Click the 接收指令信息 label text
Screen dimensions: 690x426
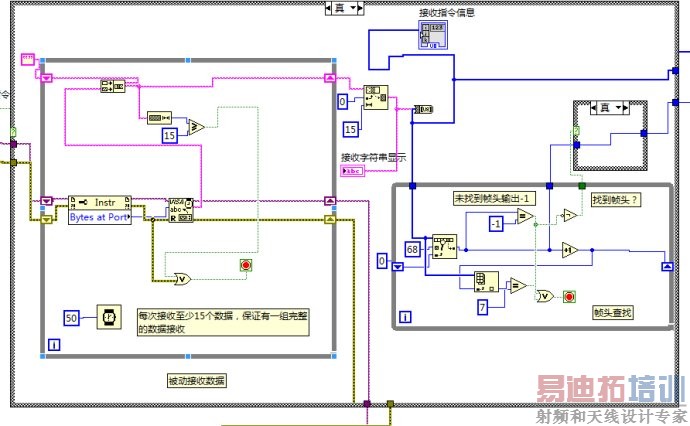(447, 12)
